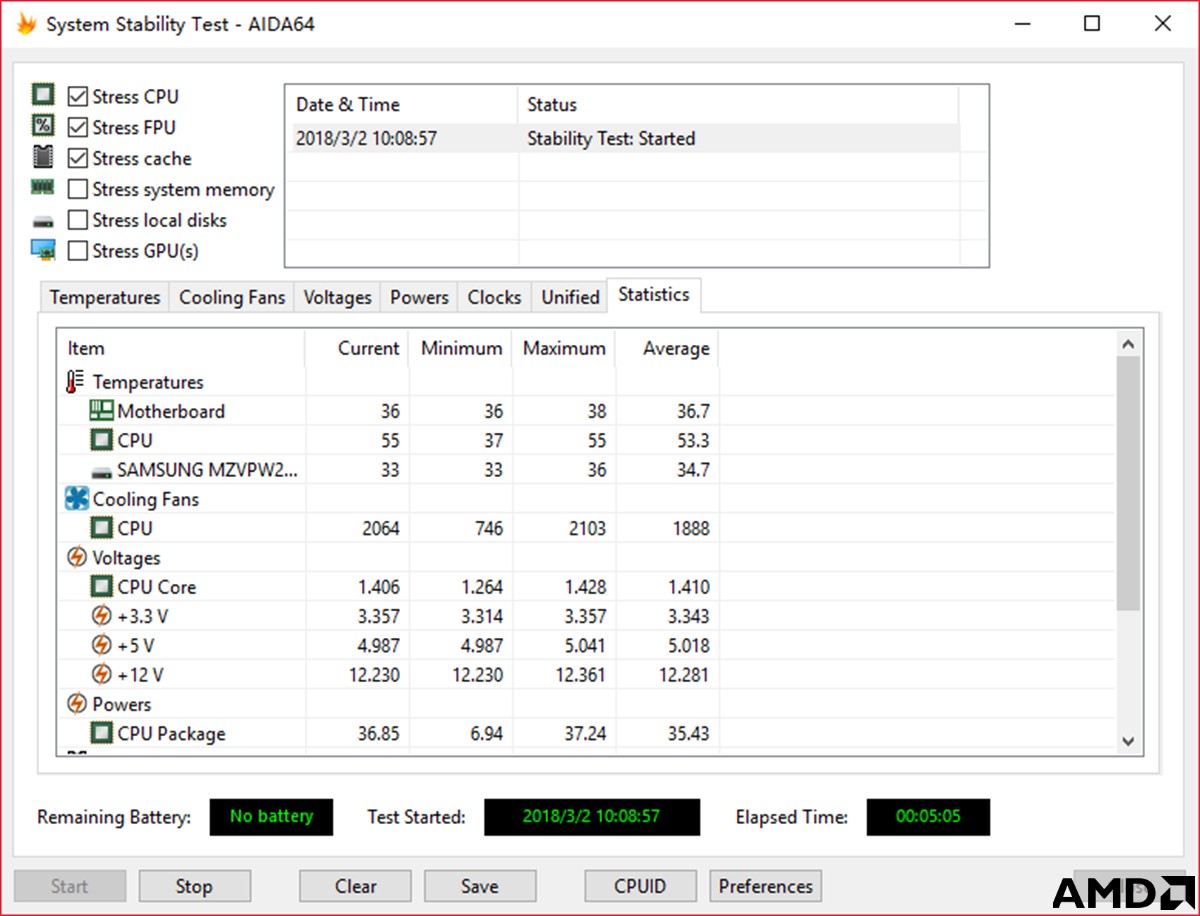1200x916 pixels.
Task: Click the CPU Core maximum value 1.428
Action: pyautogui.click(x=584, y=588)
